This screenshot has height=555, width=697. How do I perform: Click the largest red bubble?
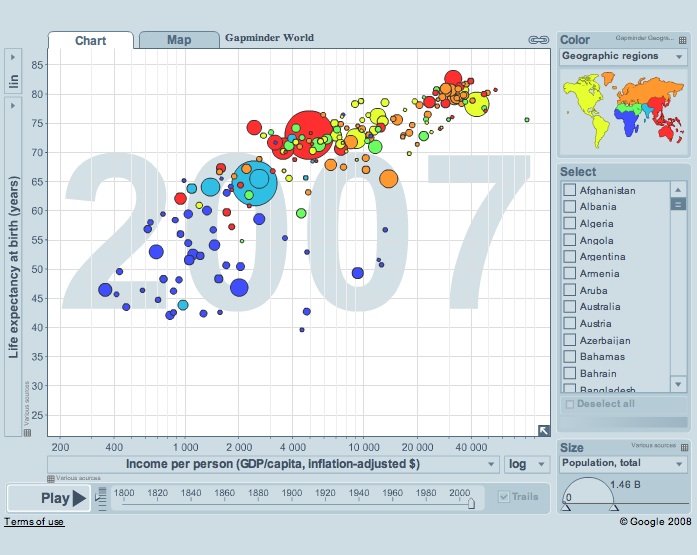coord(308,135)
